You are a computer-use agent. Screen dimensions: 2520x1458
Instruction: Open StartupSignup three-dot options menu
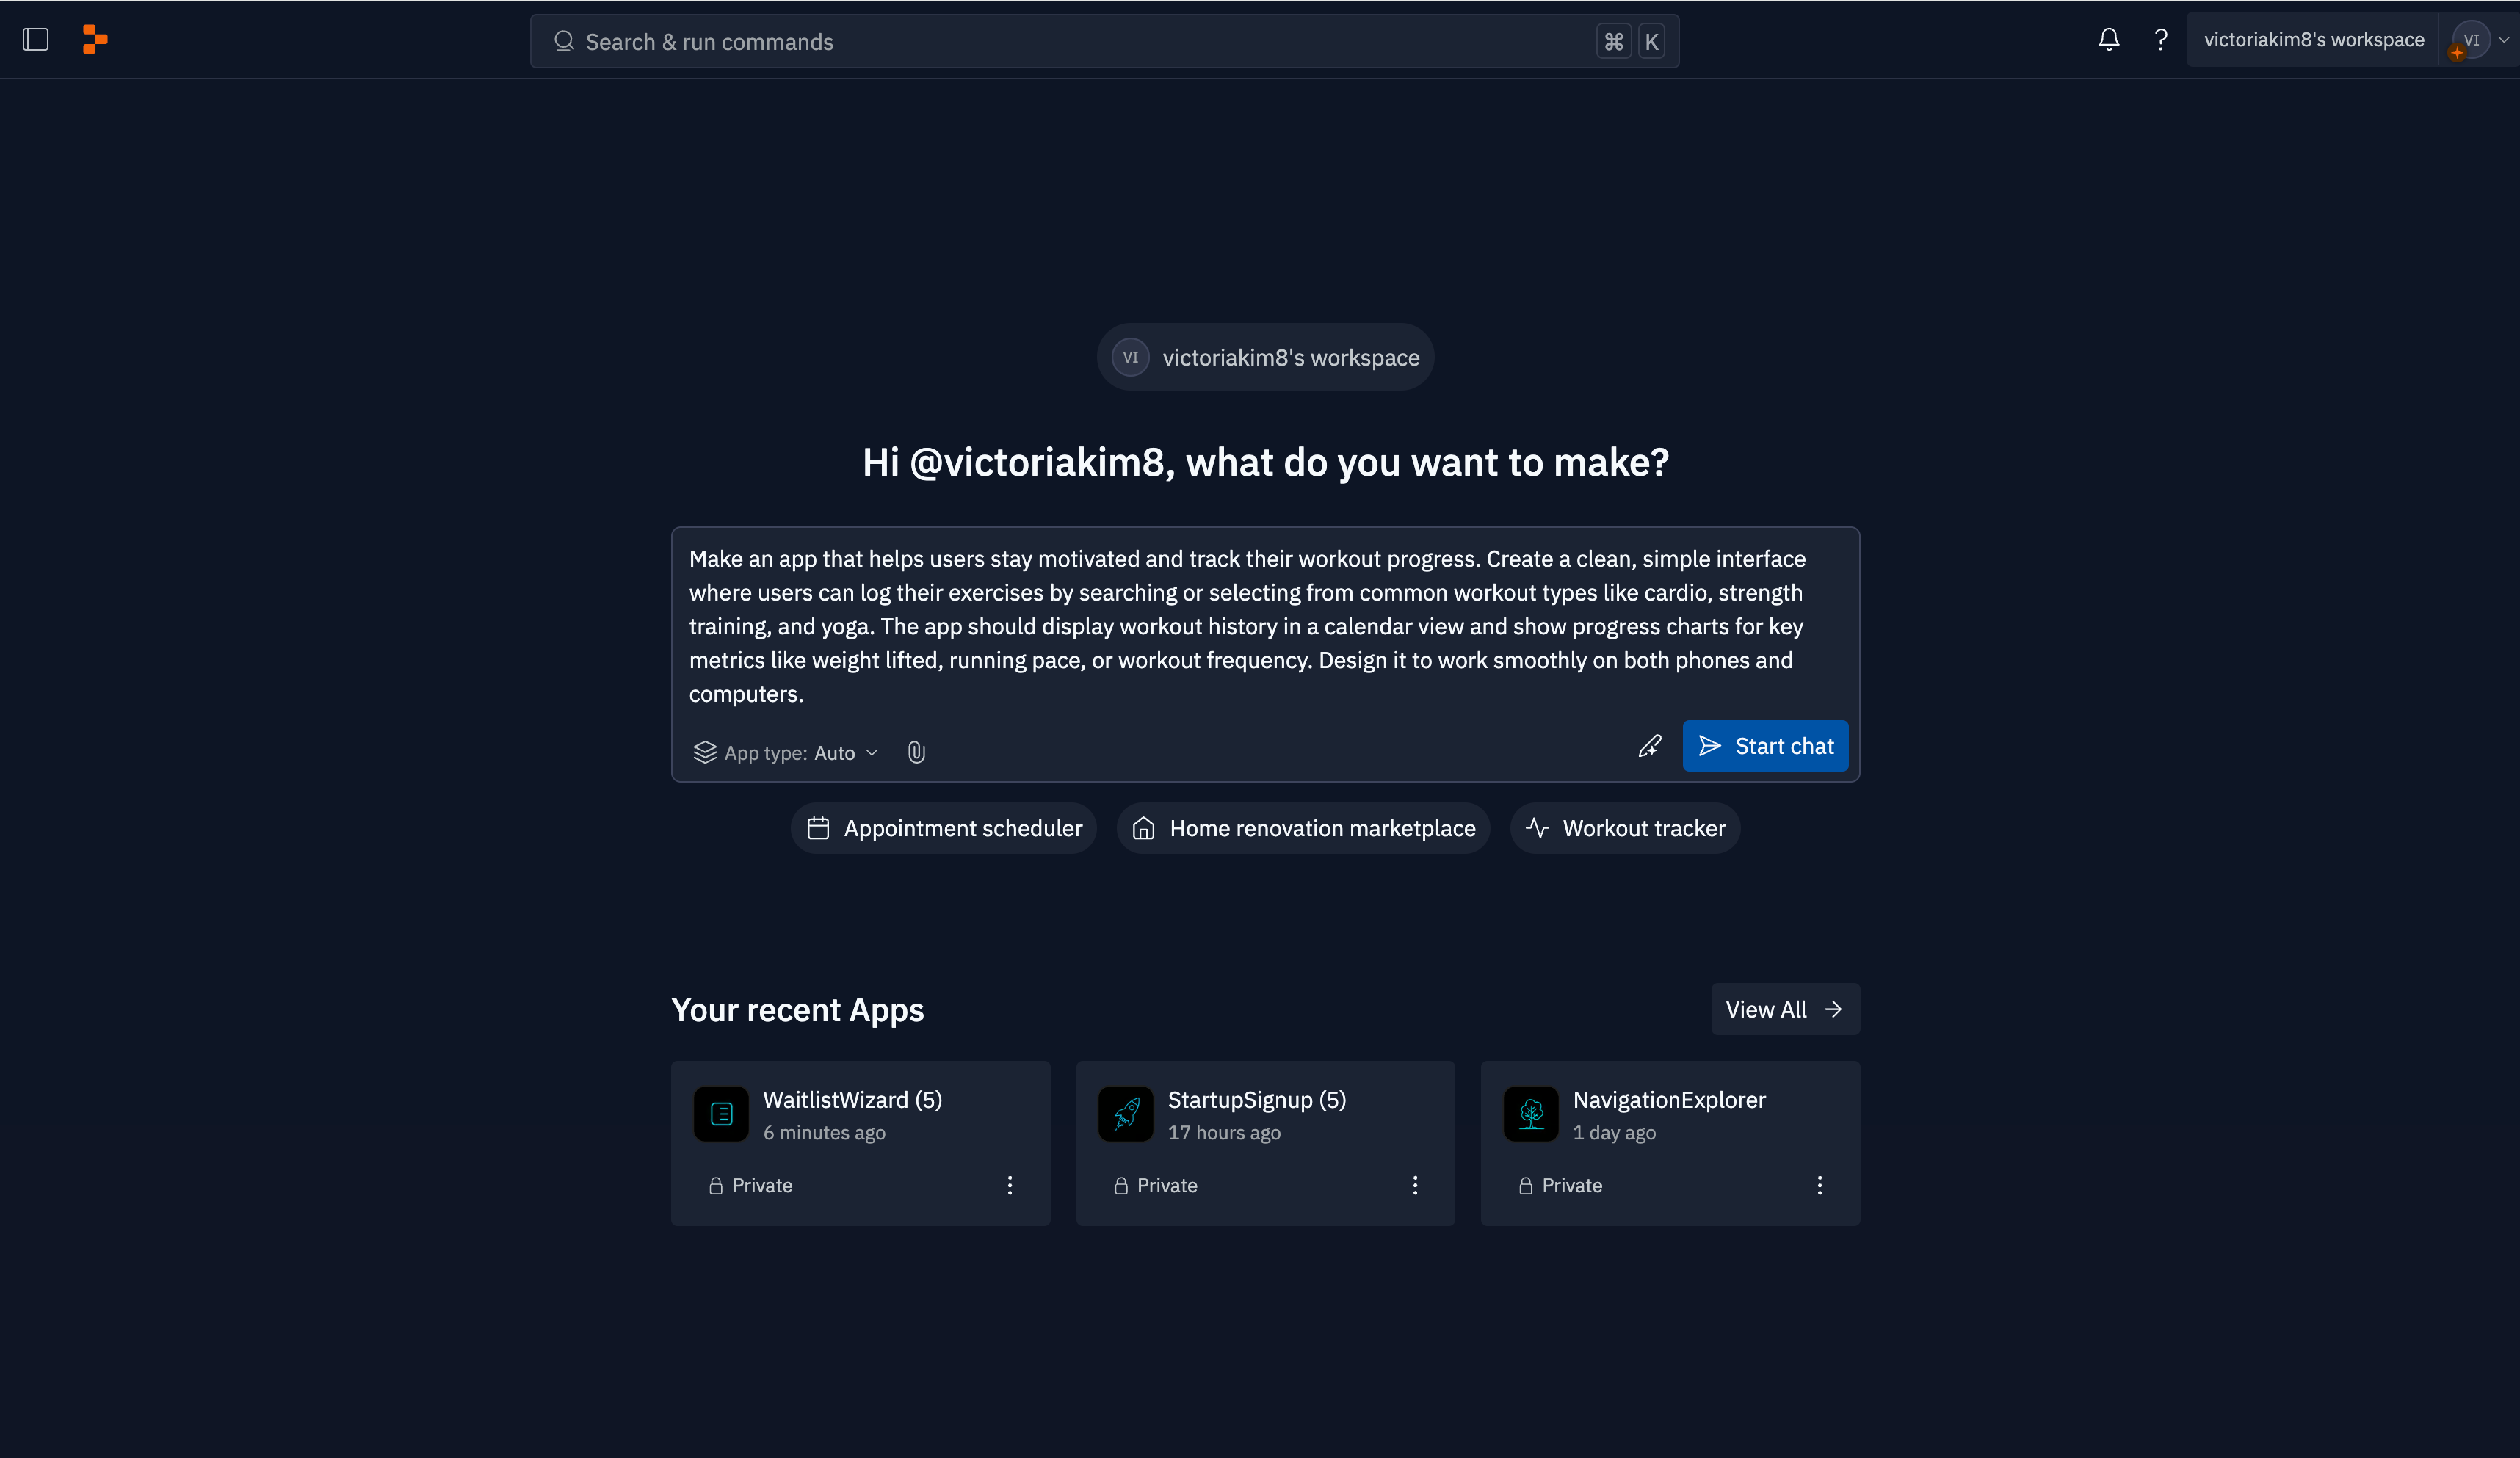click(x=1415, y=1185)
